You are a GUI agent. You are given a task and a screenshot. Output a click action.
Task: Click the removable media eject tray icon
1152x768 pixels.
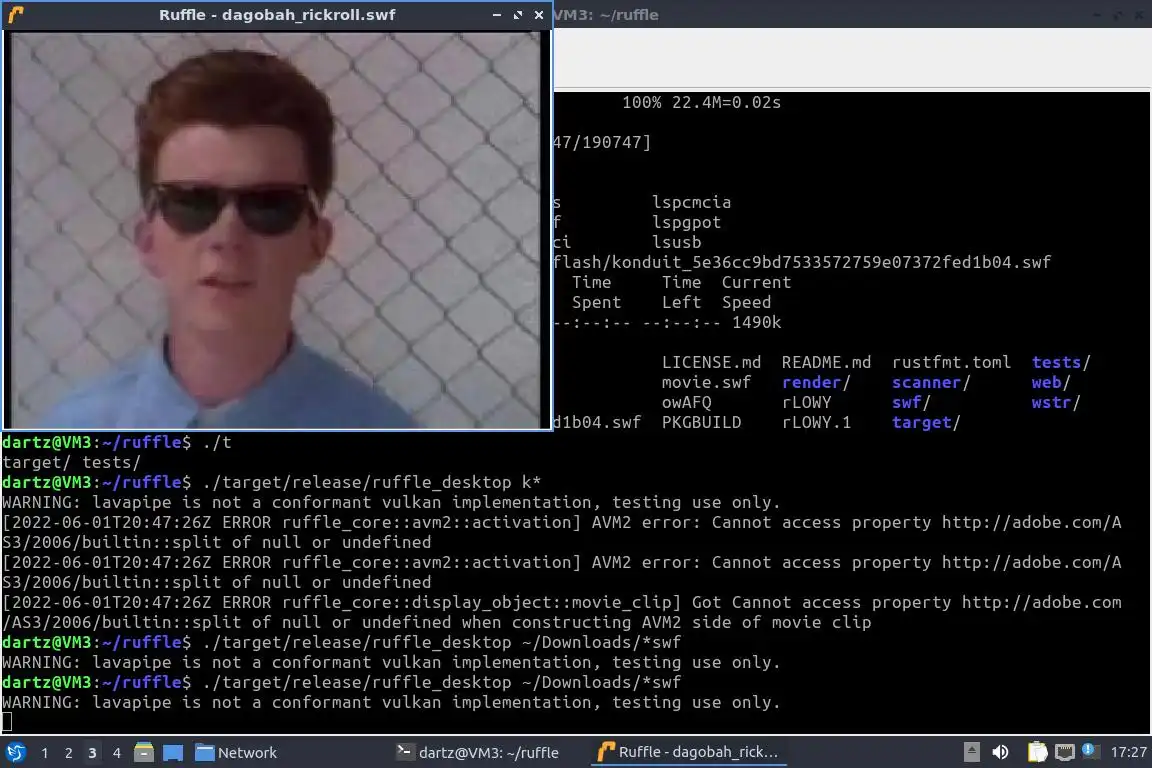(x=971, y=752)
